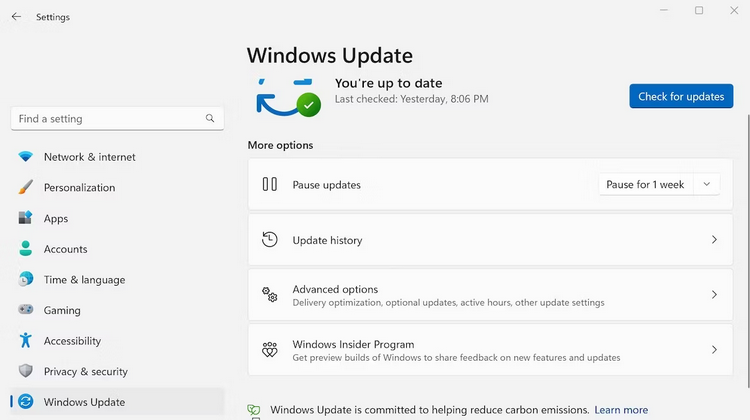Click the More options heading

[280, 145]
